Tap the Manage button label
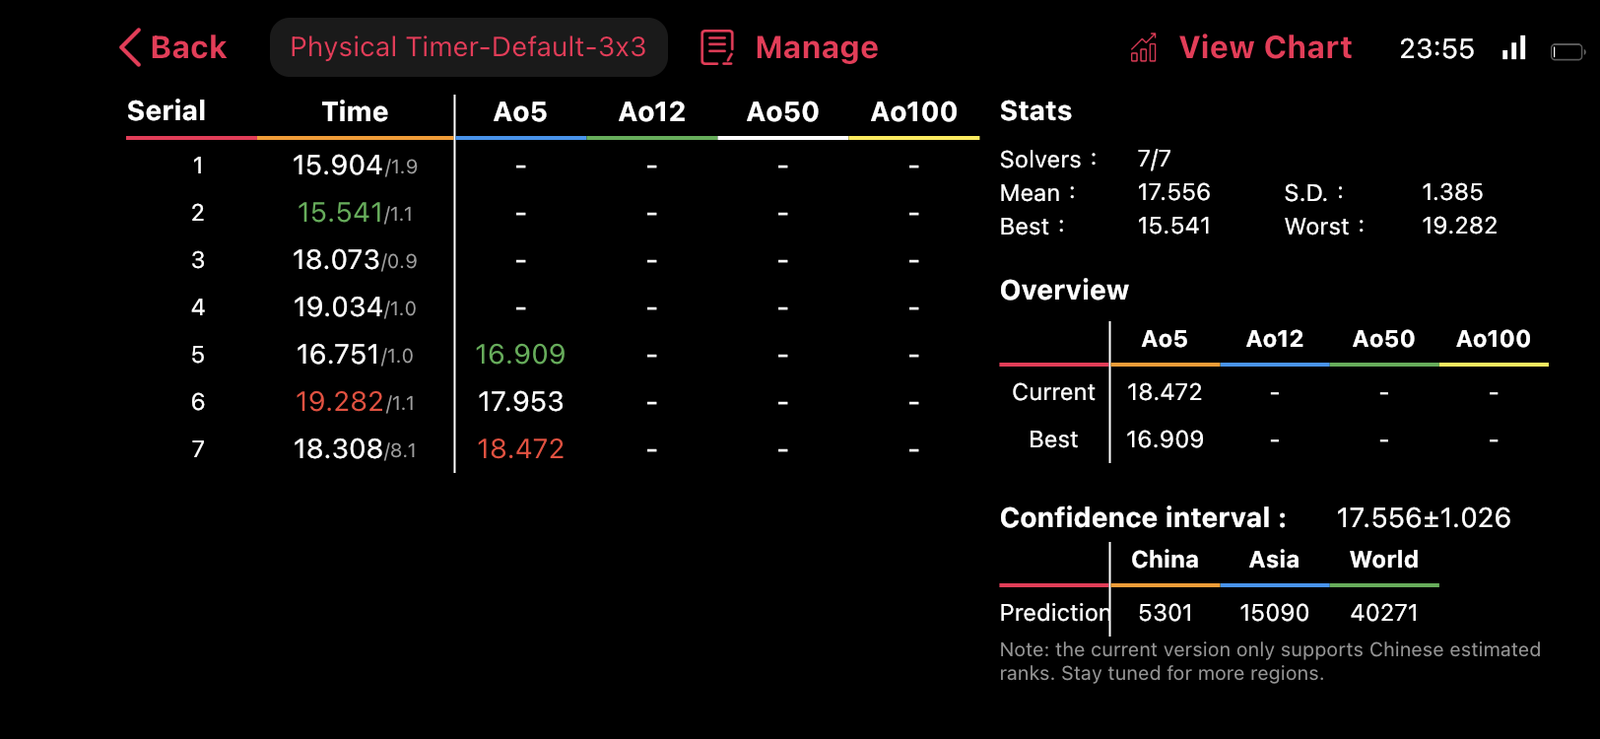Viewport: 1600px width, 739px height. point(817,47)
